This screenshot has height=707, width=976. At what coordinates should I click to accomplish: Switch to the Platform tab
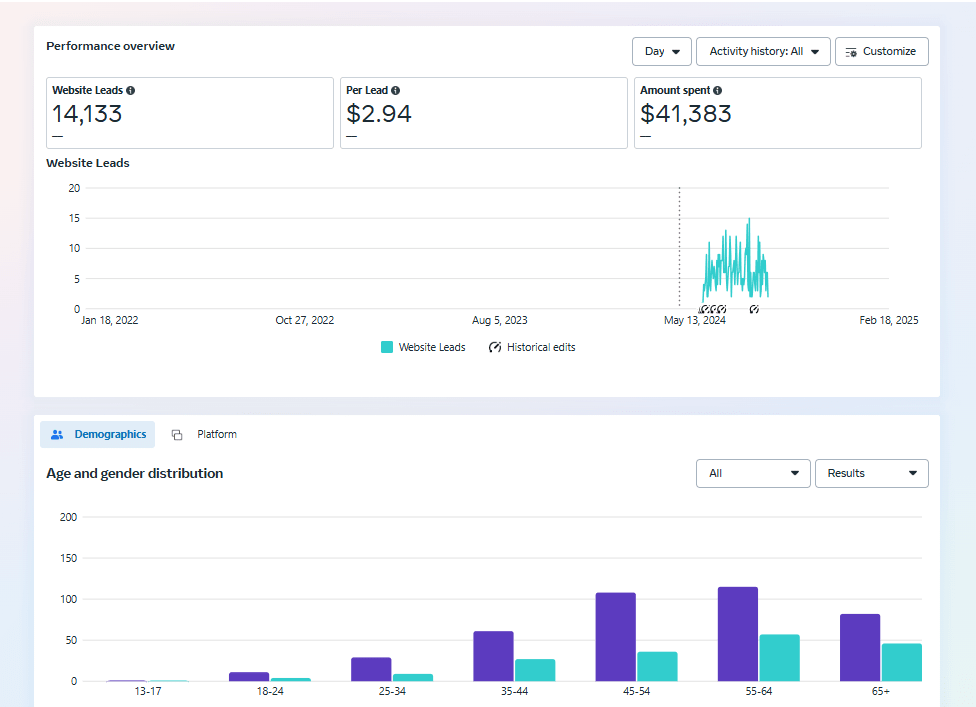click(x=216, y=435)
